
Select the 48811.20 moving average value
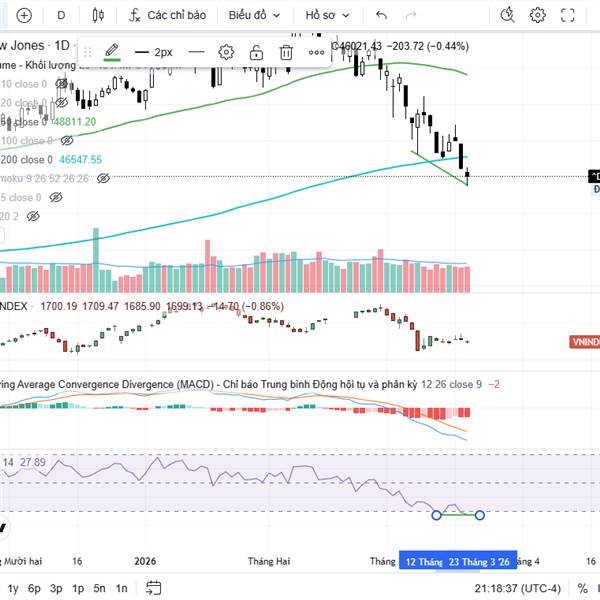[x=75, y=122]
